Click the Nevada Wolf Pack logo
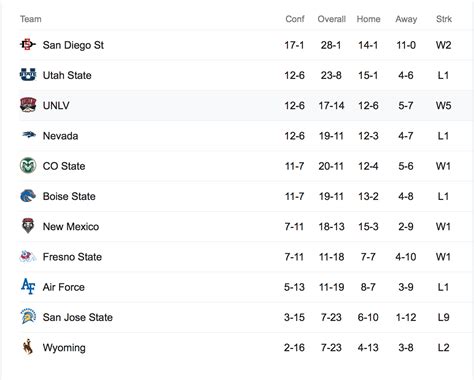 tap(29, 135)
